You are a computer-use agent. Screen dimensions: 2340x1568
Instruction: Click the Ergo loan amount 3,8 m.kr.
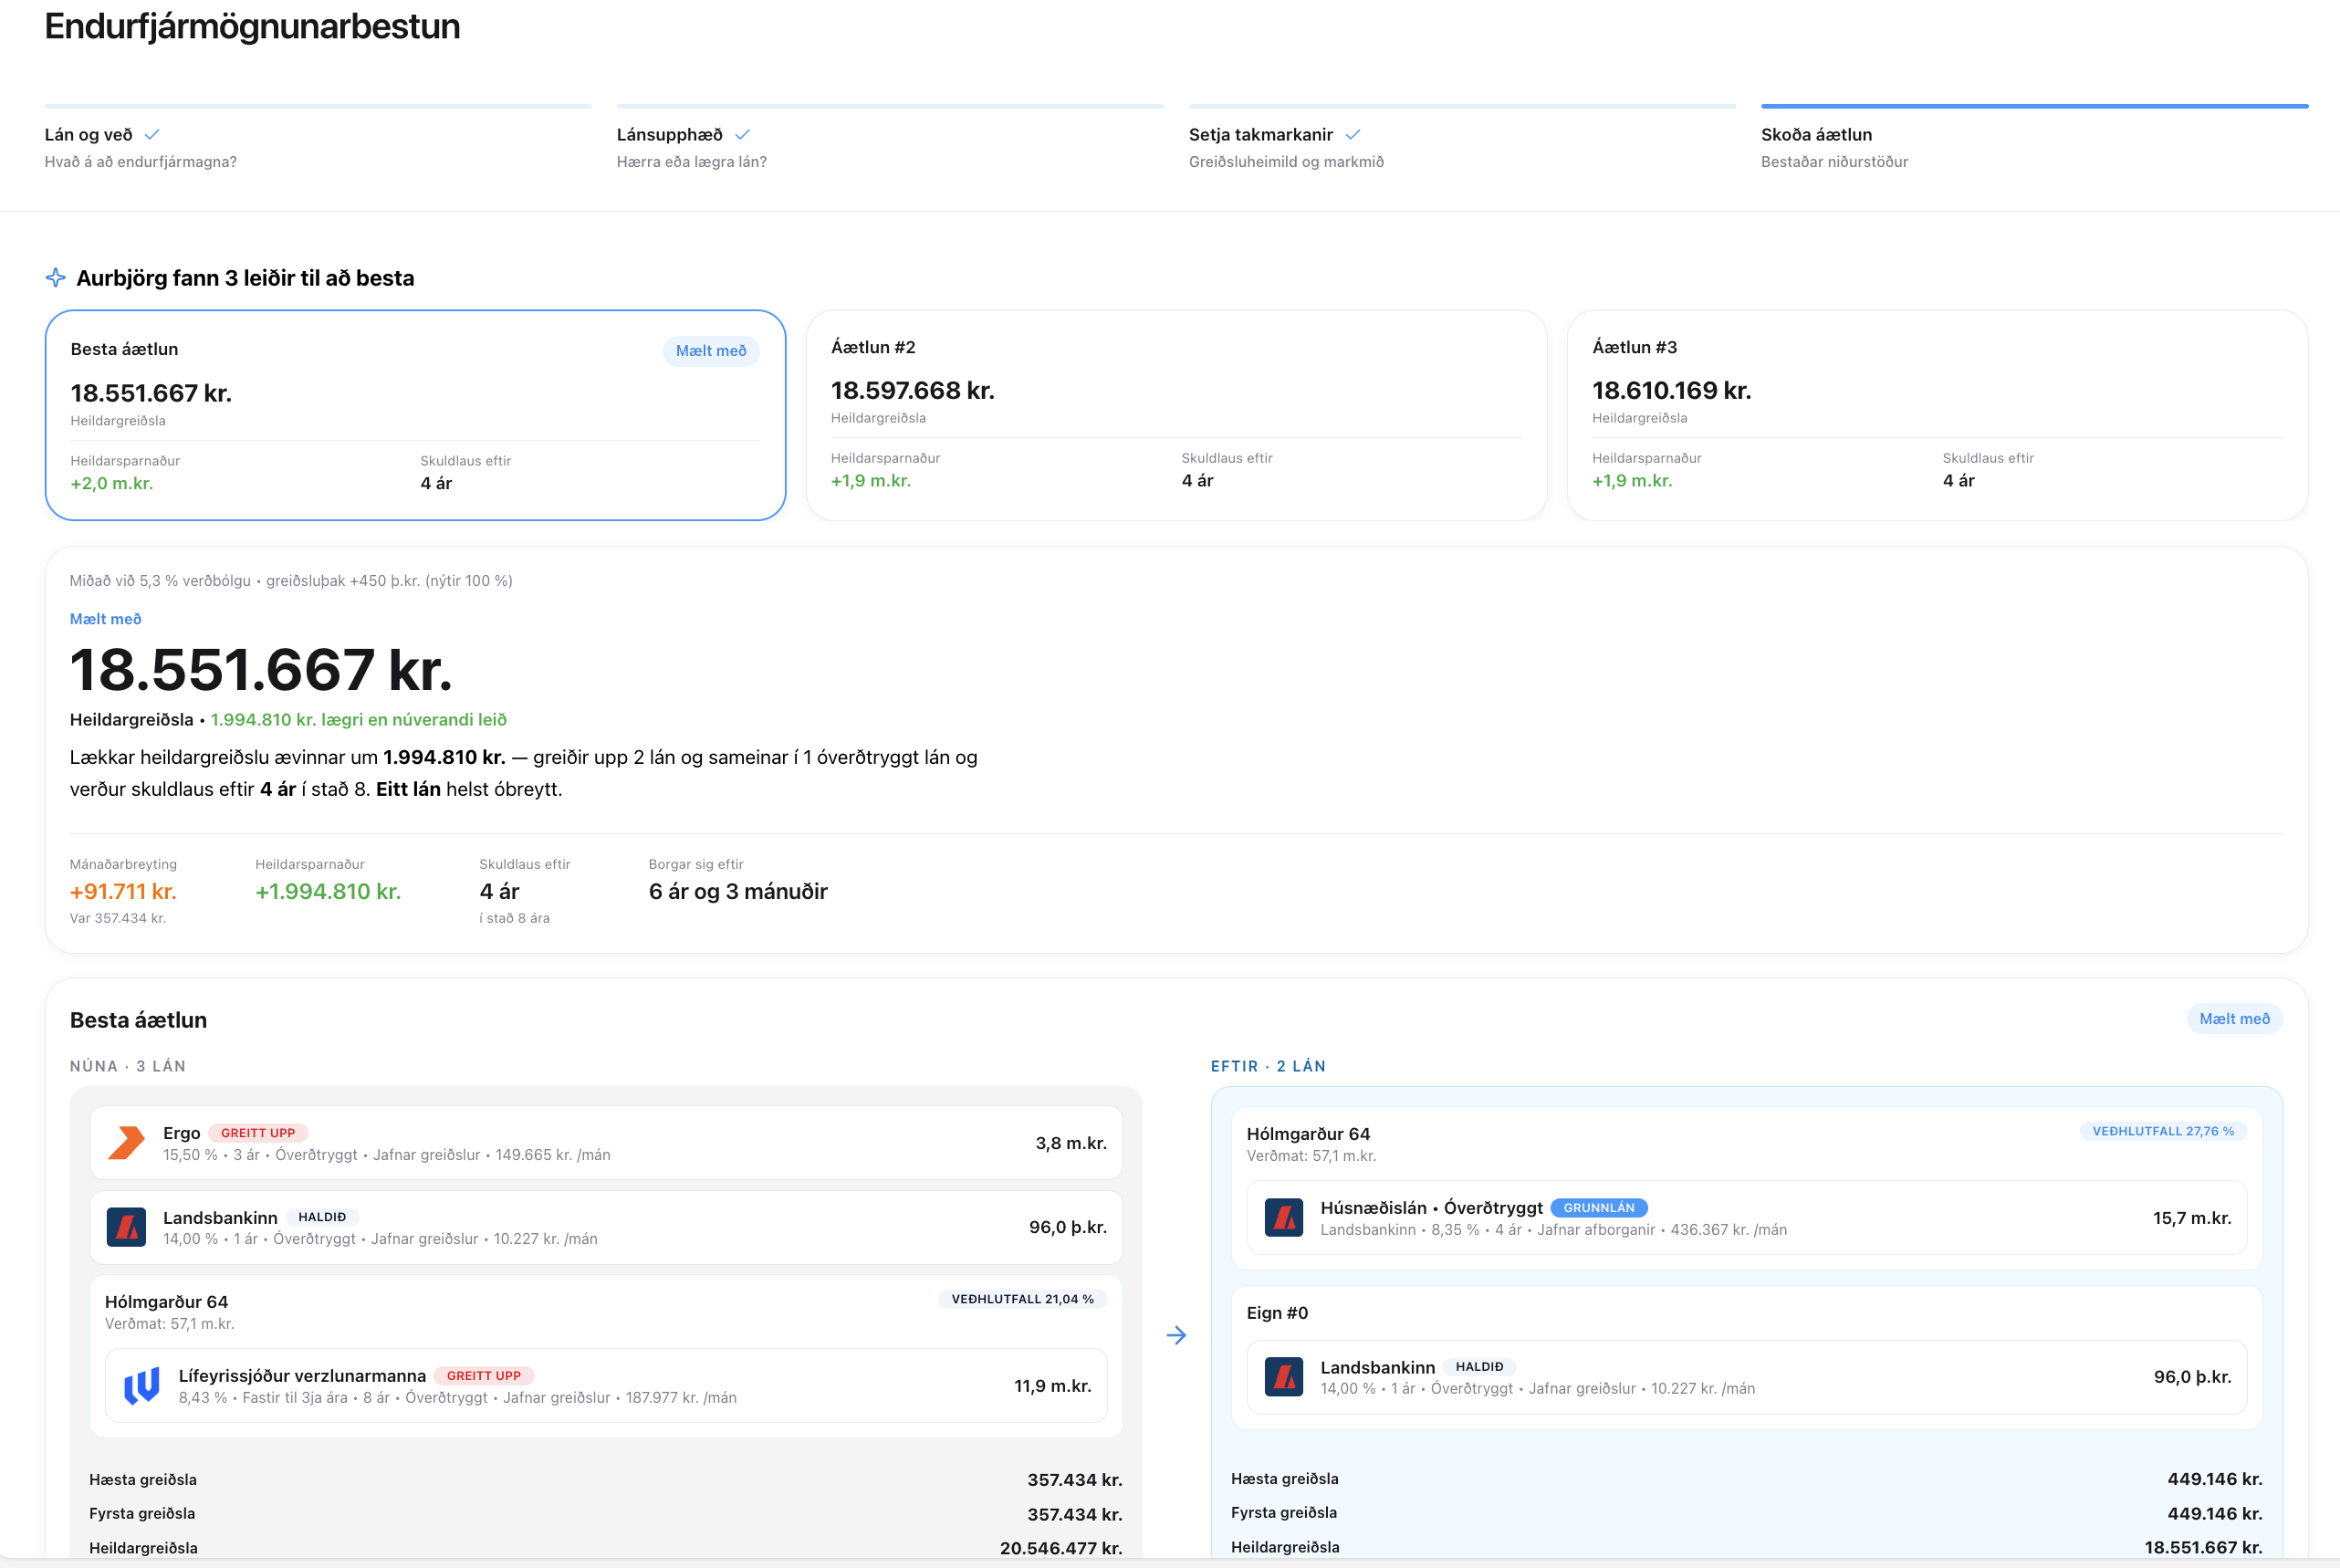coord(1071,1143)
